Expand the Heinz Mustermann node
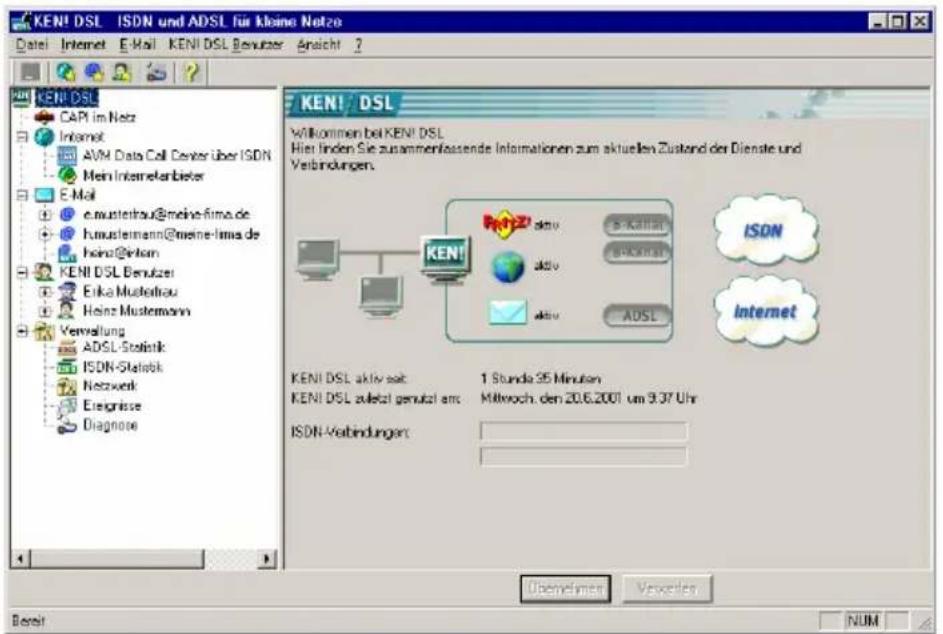 tap(45, 311)
